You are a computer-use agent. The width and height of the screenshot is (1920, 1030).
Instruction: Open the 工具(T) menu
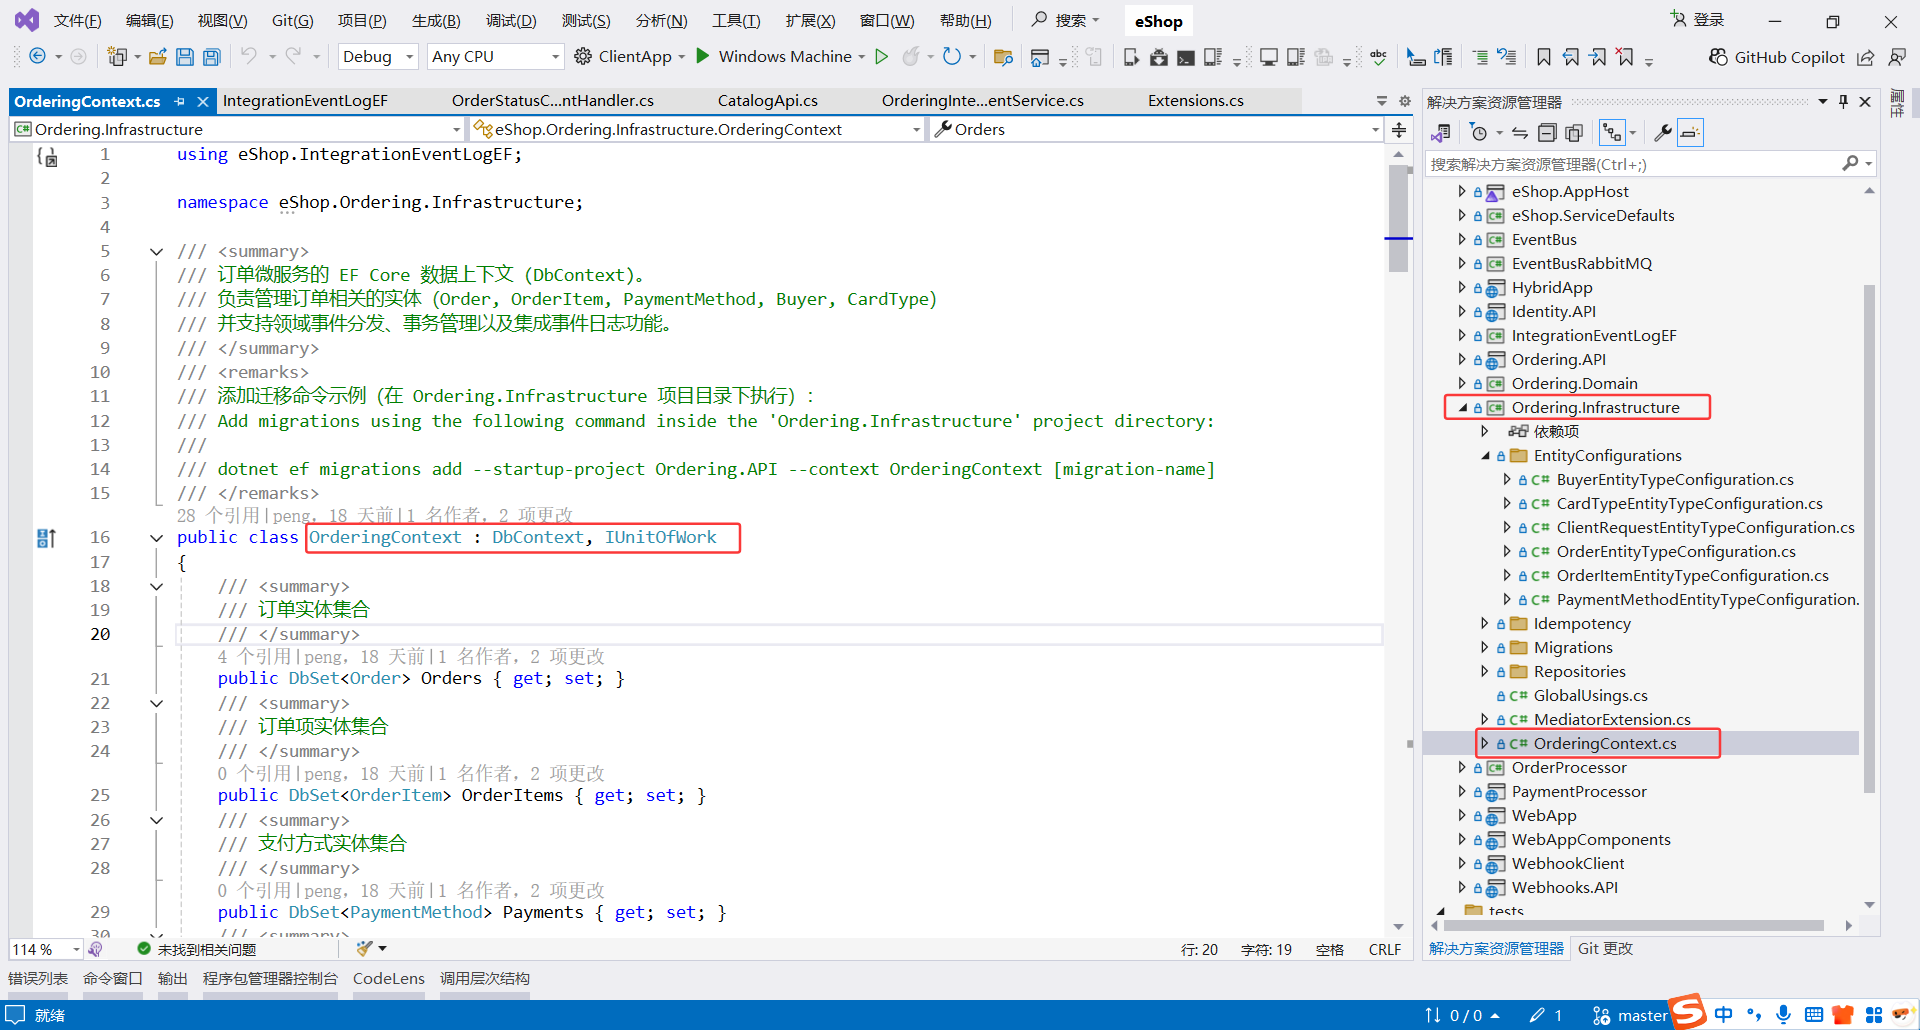[x=736, y=21]
